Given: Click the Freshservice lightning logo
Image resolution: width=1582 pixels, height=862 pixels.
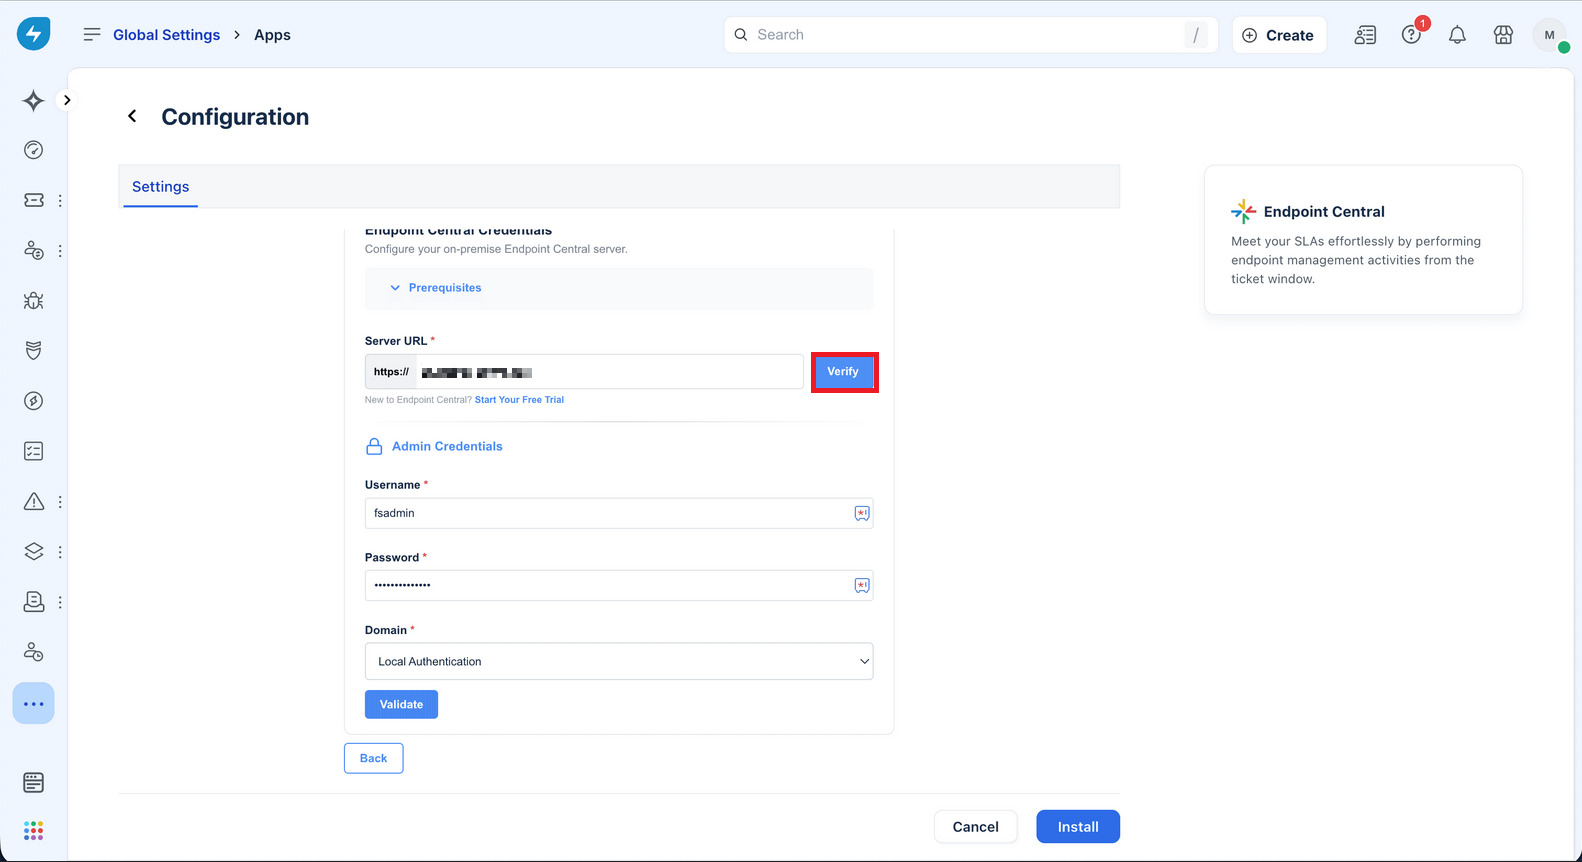Looking at the screenshot, I should point(33,34).
